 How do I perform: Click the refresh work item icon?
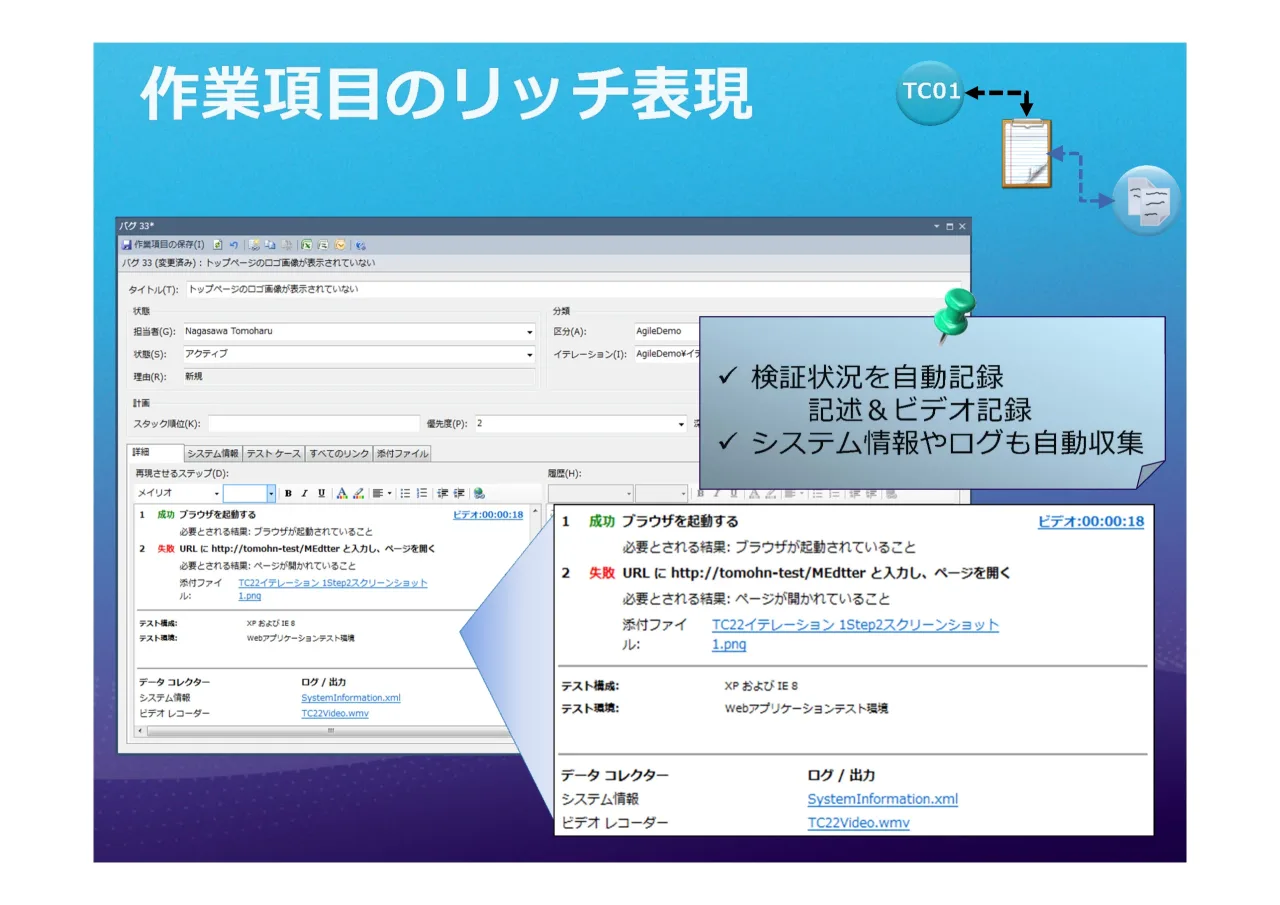coord(217,245)
